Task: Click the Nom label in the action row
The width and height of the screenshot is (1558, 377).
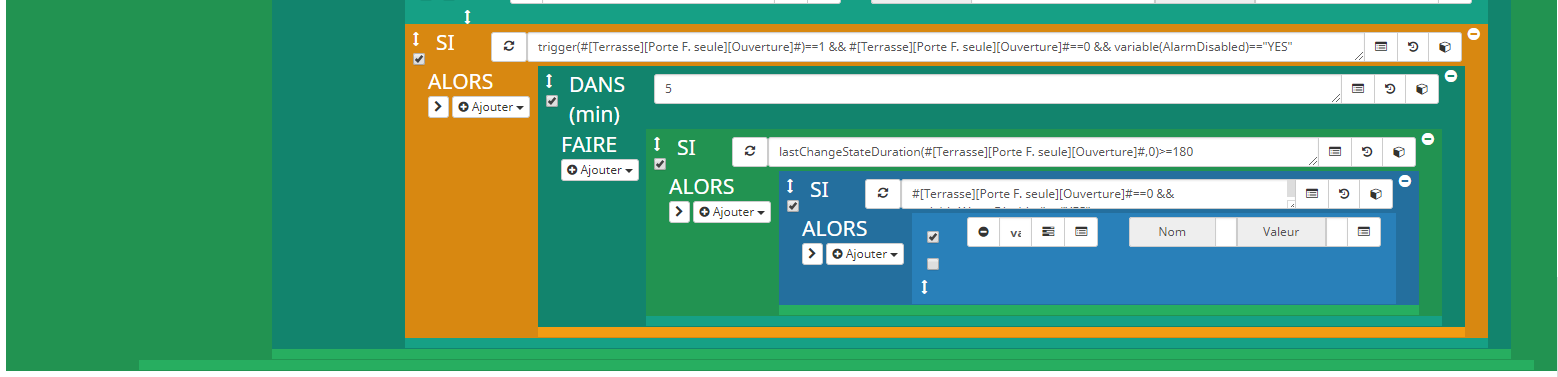Action: (1172, 232)
